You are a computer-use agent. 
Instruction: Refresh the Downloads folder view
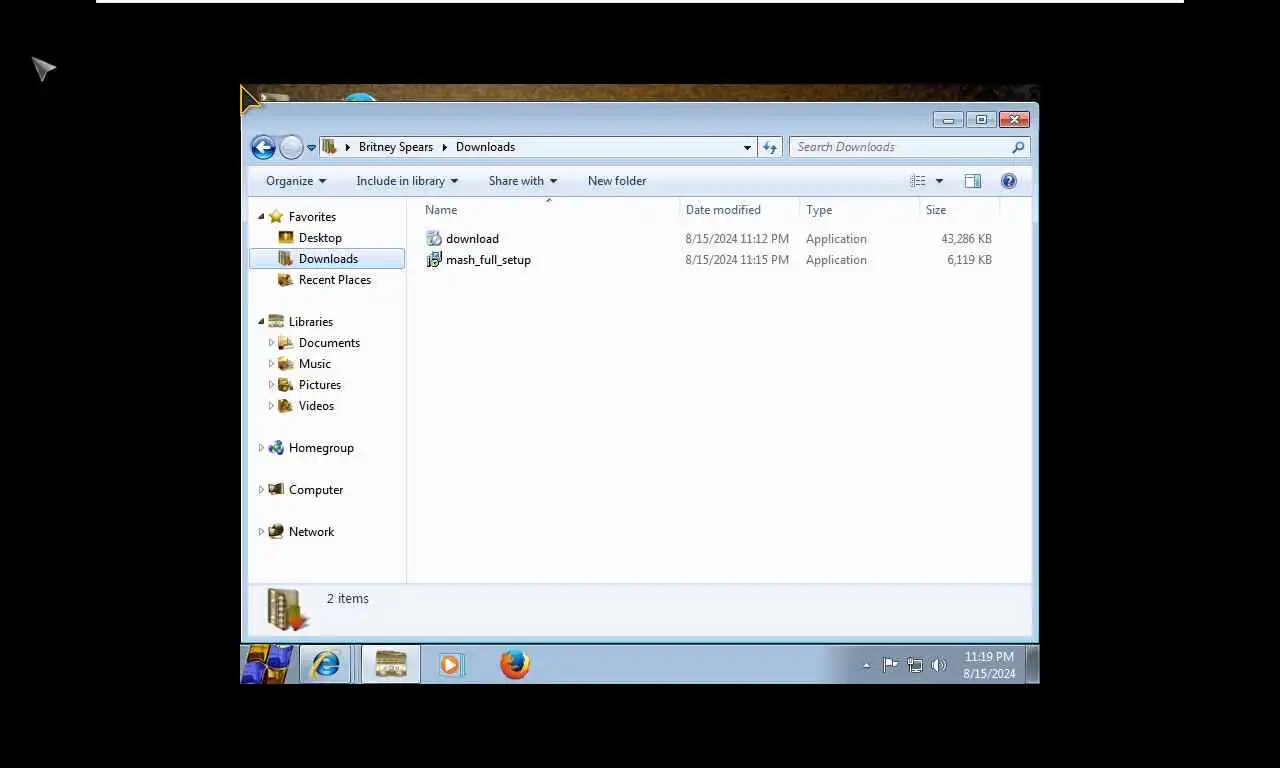[x=770, y=147]
